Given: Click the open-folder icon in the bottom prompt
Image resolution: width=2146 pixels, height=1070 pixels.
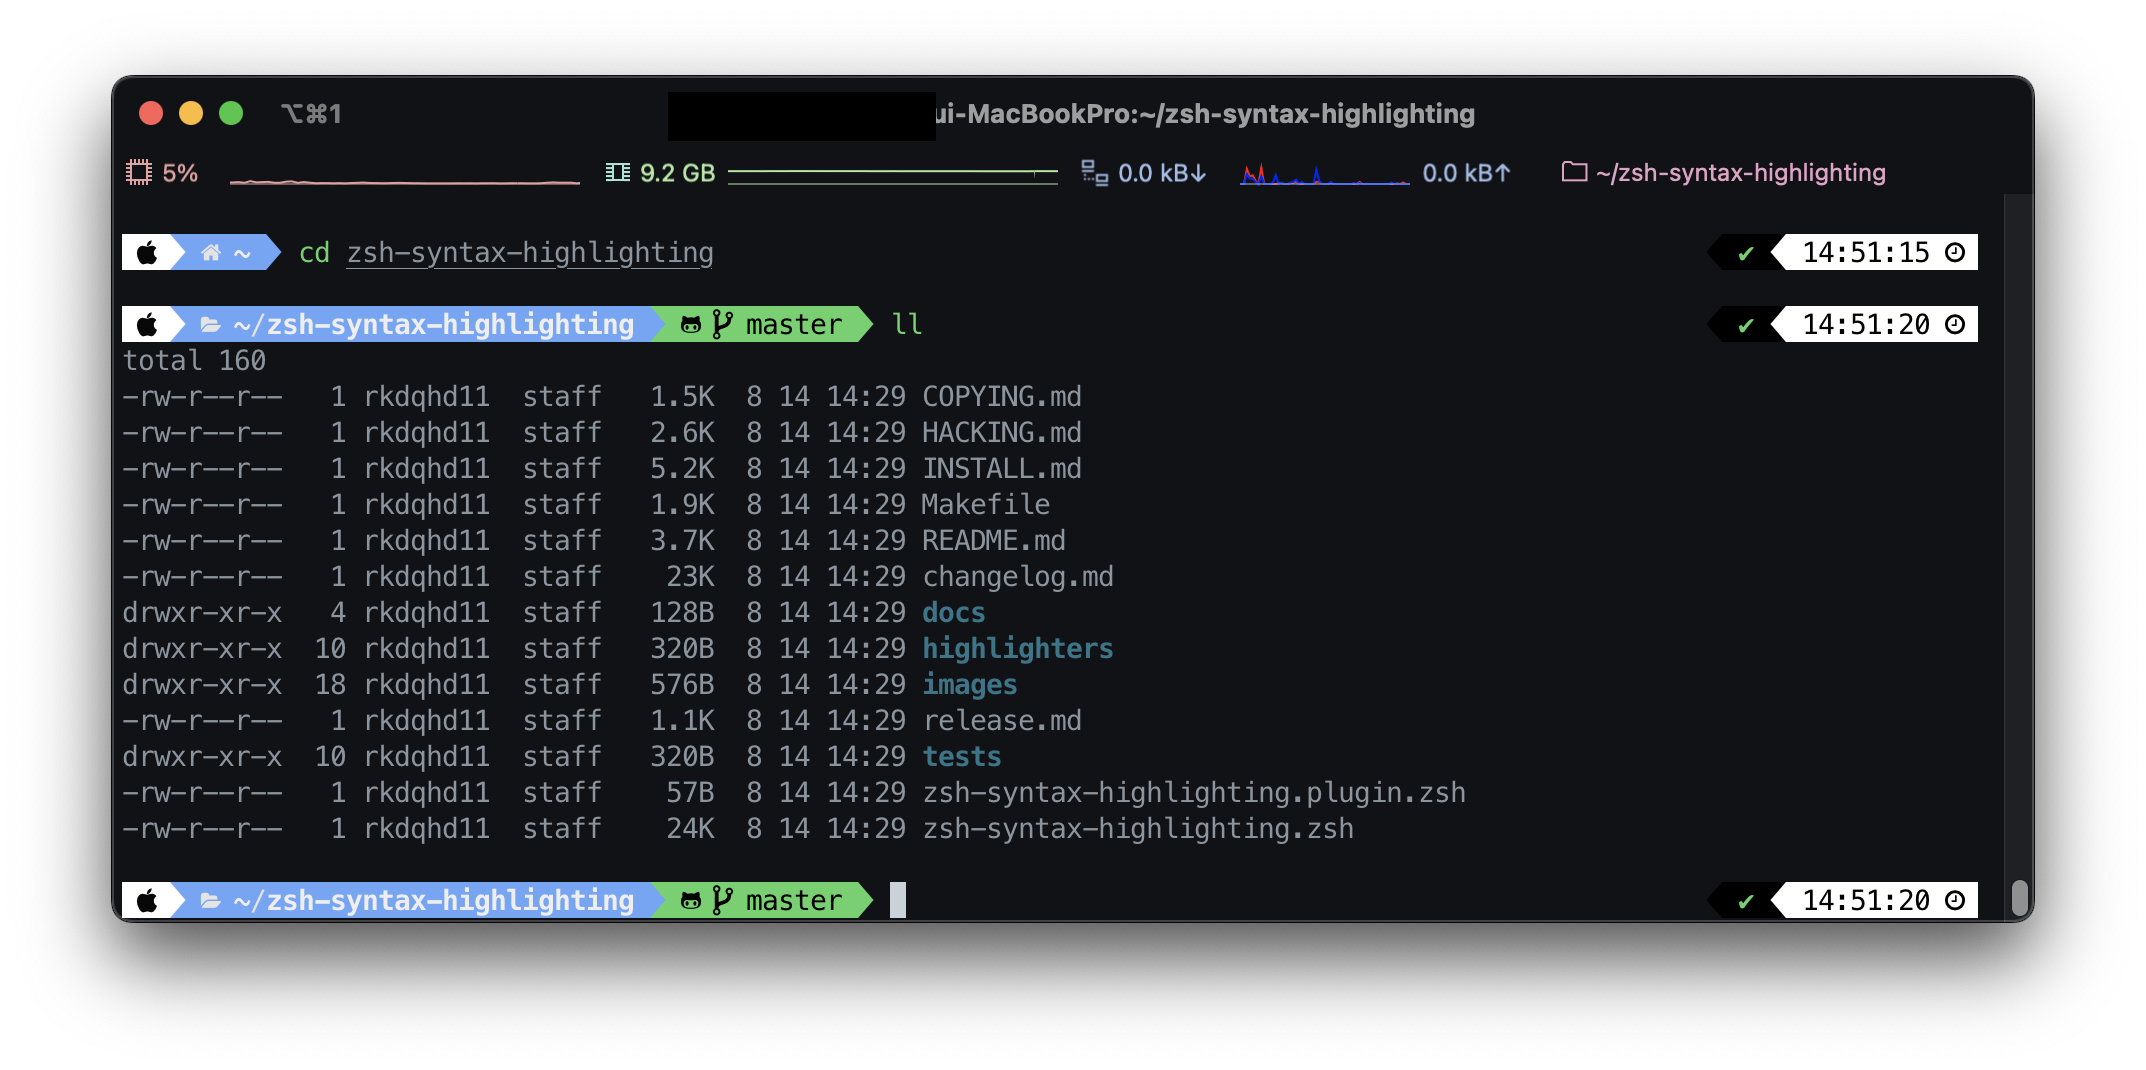Looking at the screenshot, I should [210, 901].
